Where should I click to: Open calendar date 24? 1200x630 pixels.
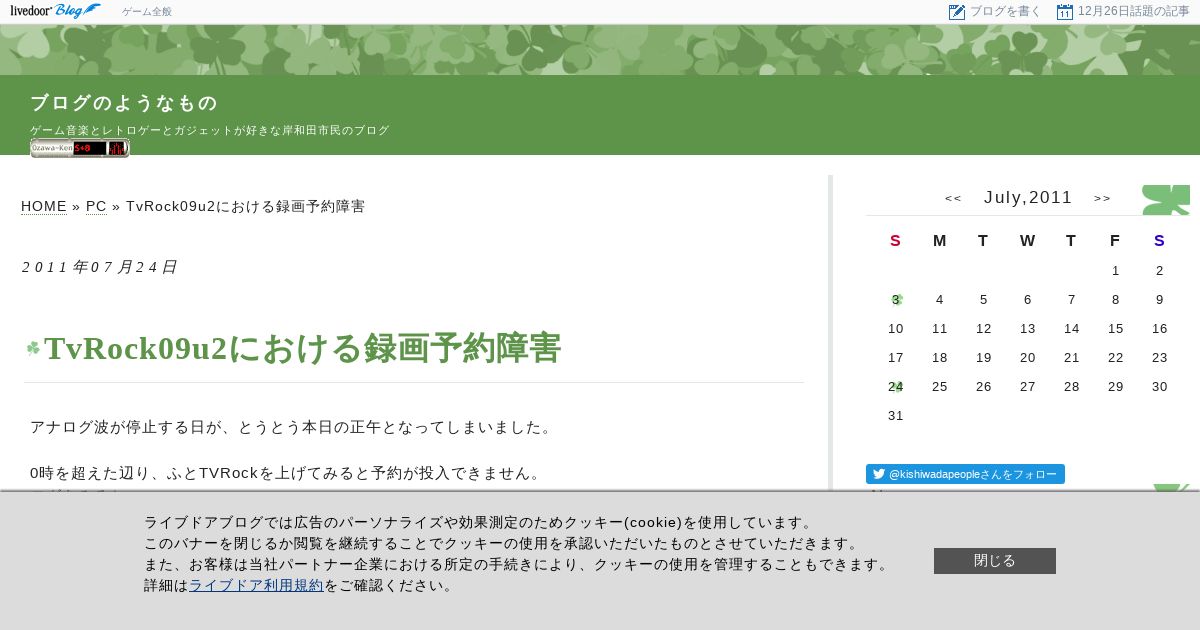pyautogui.click(x=896, y=386)
